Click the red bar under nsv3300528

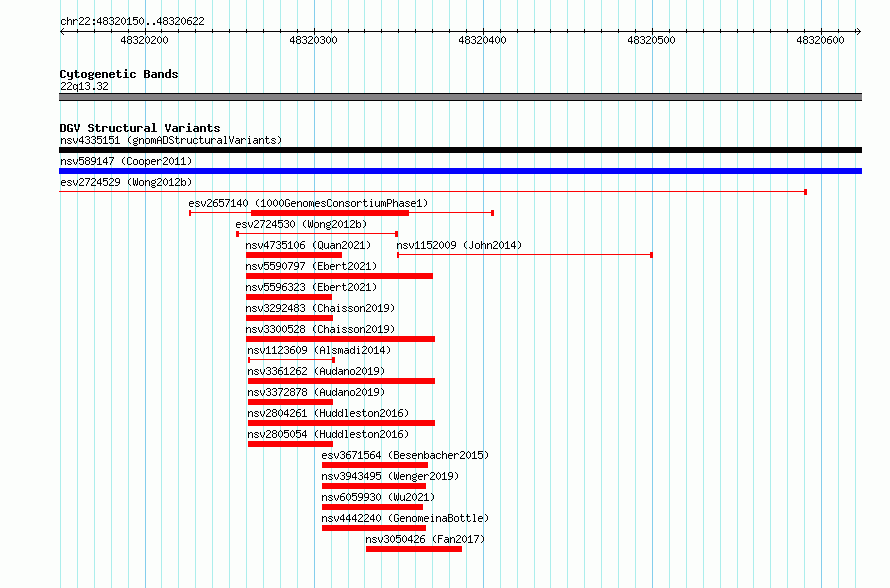pos(341,339)
